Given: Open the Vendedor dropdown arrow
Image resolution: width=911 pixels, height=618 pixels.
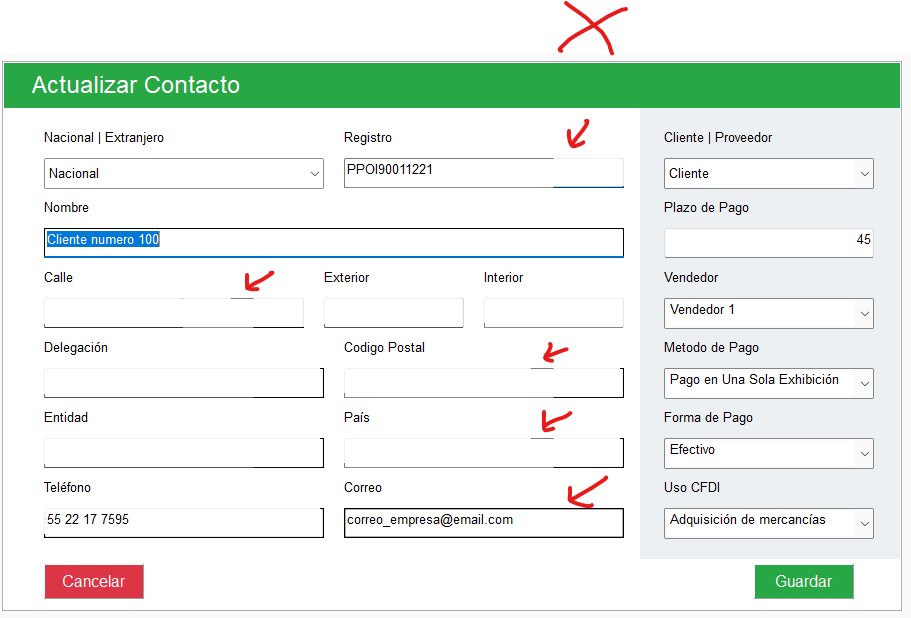Looking at the screenshot, I should point(865,314).
